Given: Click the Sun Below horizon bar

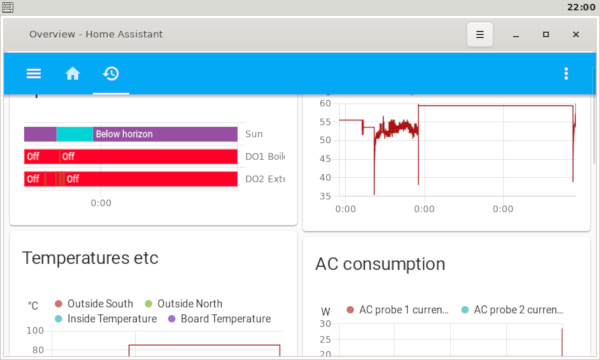Looking at the screenshot, I should 165,134.
